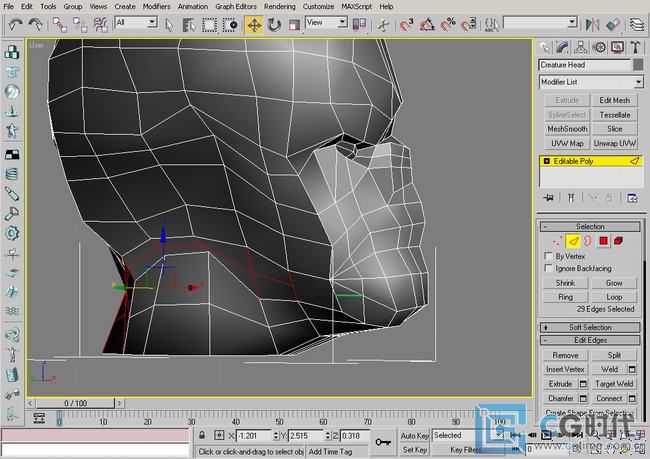The height and width of the screenshot is (459, 650).
Task: Open the Create command panel tab
Action: click(545, 48)
